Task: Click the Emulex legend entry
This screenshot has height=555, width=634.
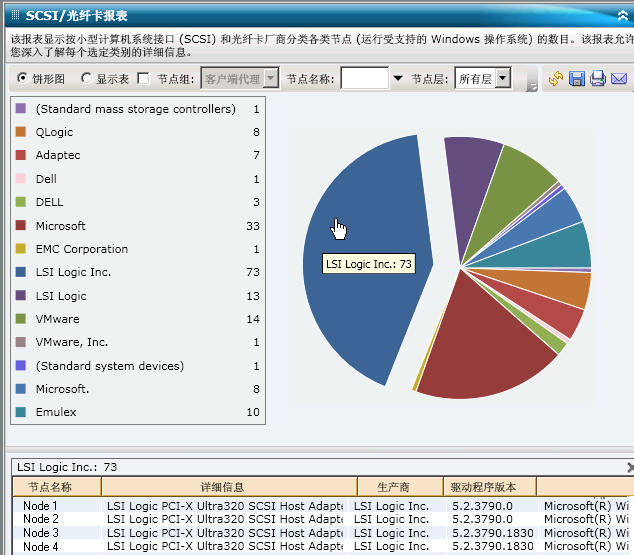Action: coord(56,412)
